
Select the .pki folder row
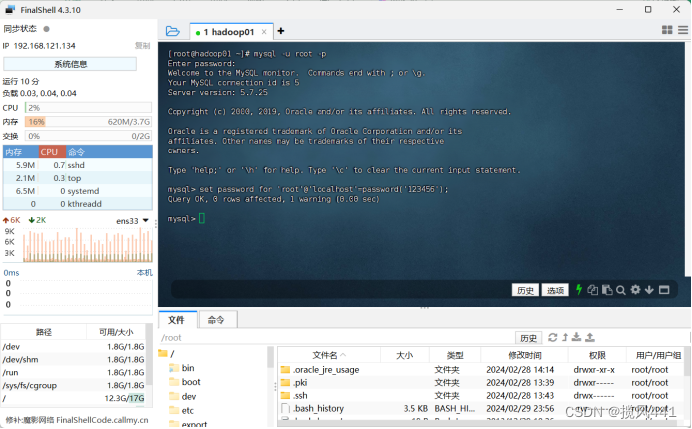coord(481,383)
